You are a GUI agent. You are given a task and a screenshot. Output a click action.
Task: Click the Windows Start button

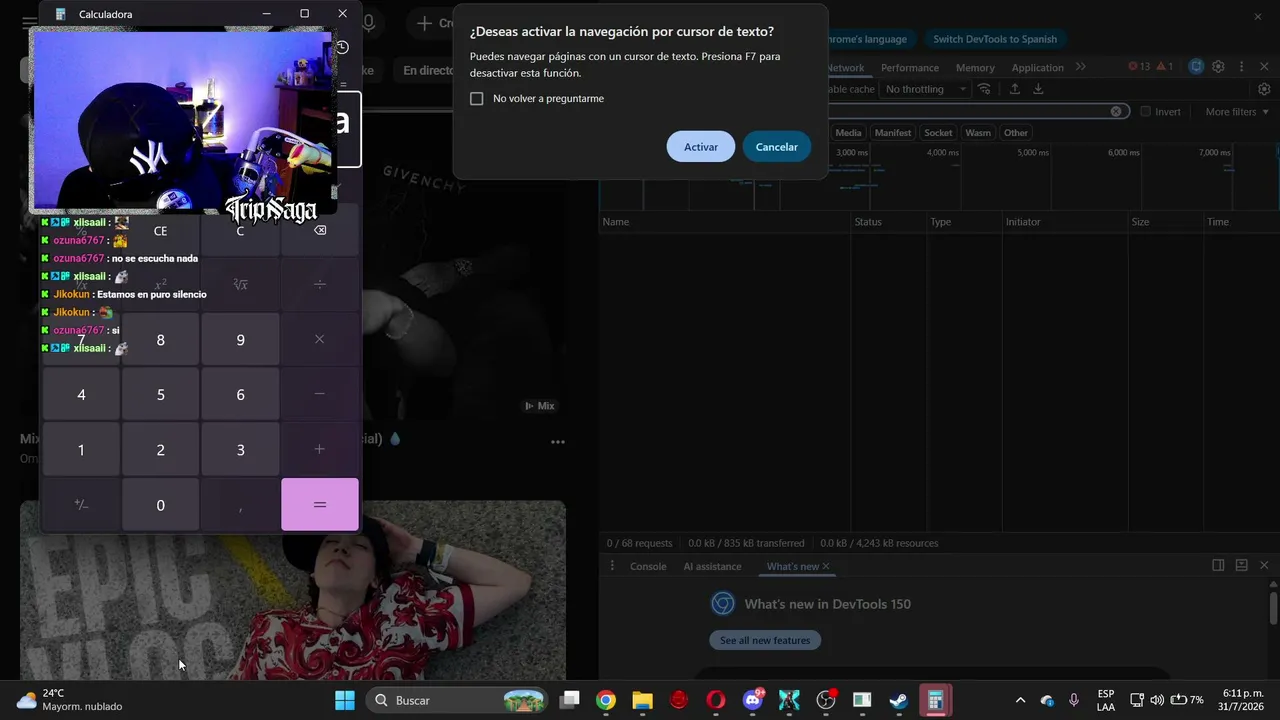pyautogui.click(x=345, y=700)
